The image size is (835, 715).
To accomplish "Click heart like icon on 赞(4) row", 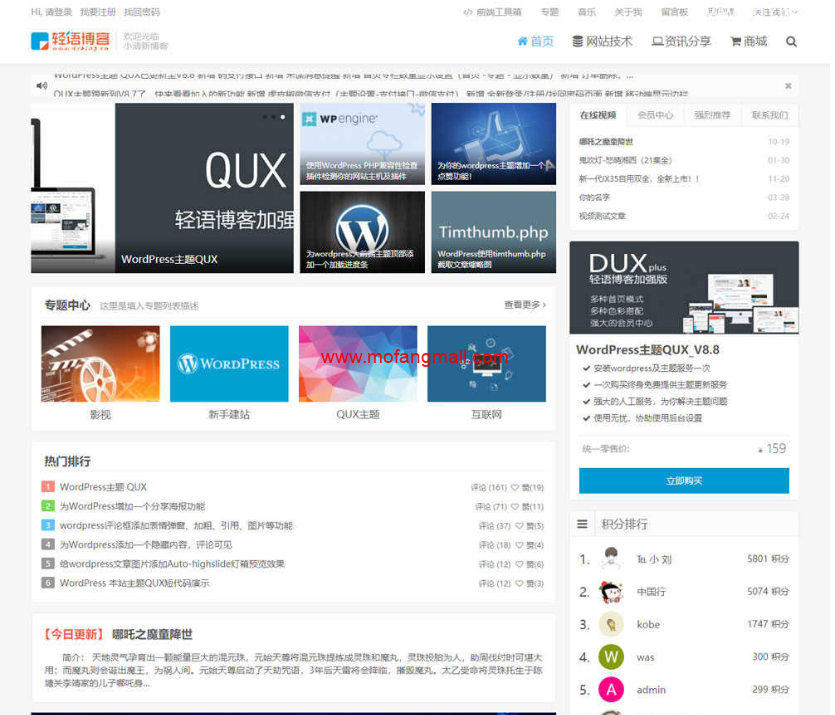I will (x=519, y=545).
